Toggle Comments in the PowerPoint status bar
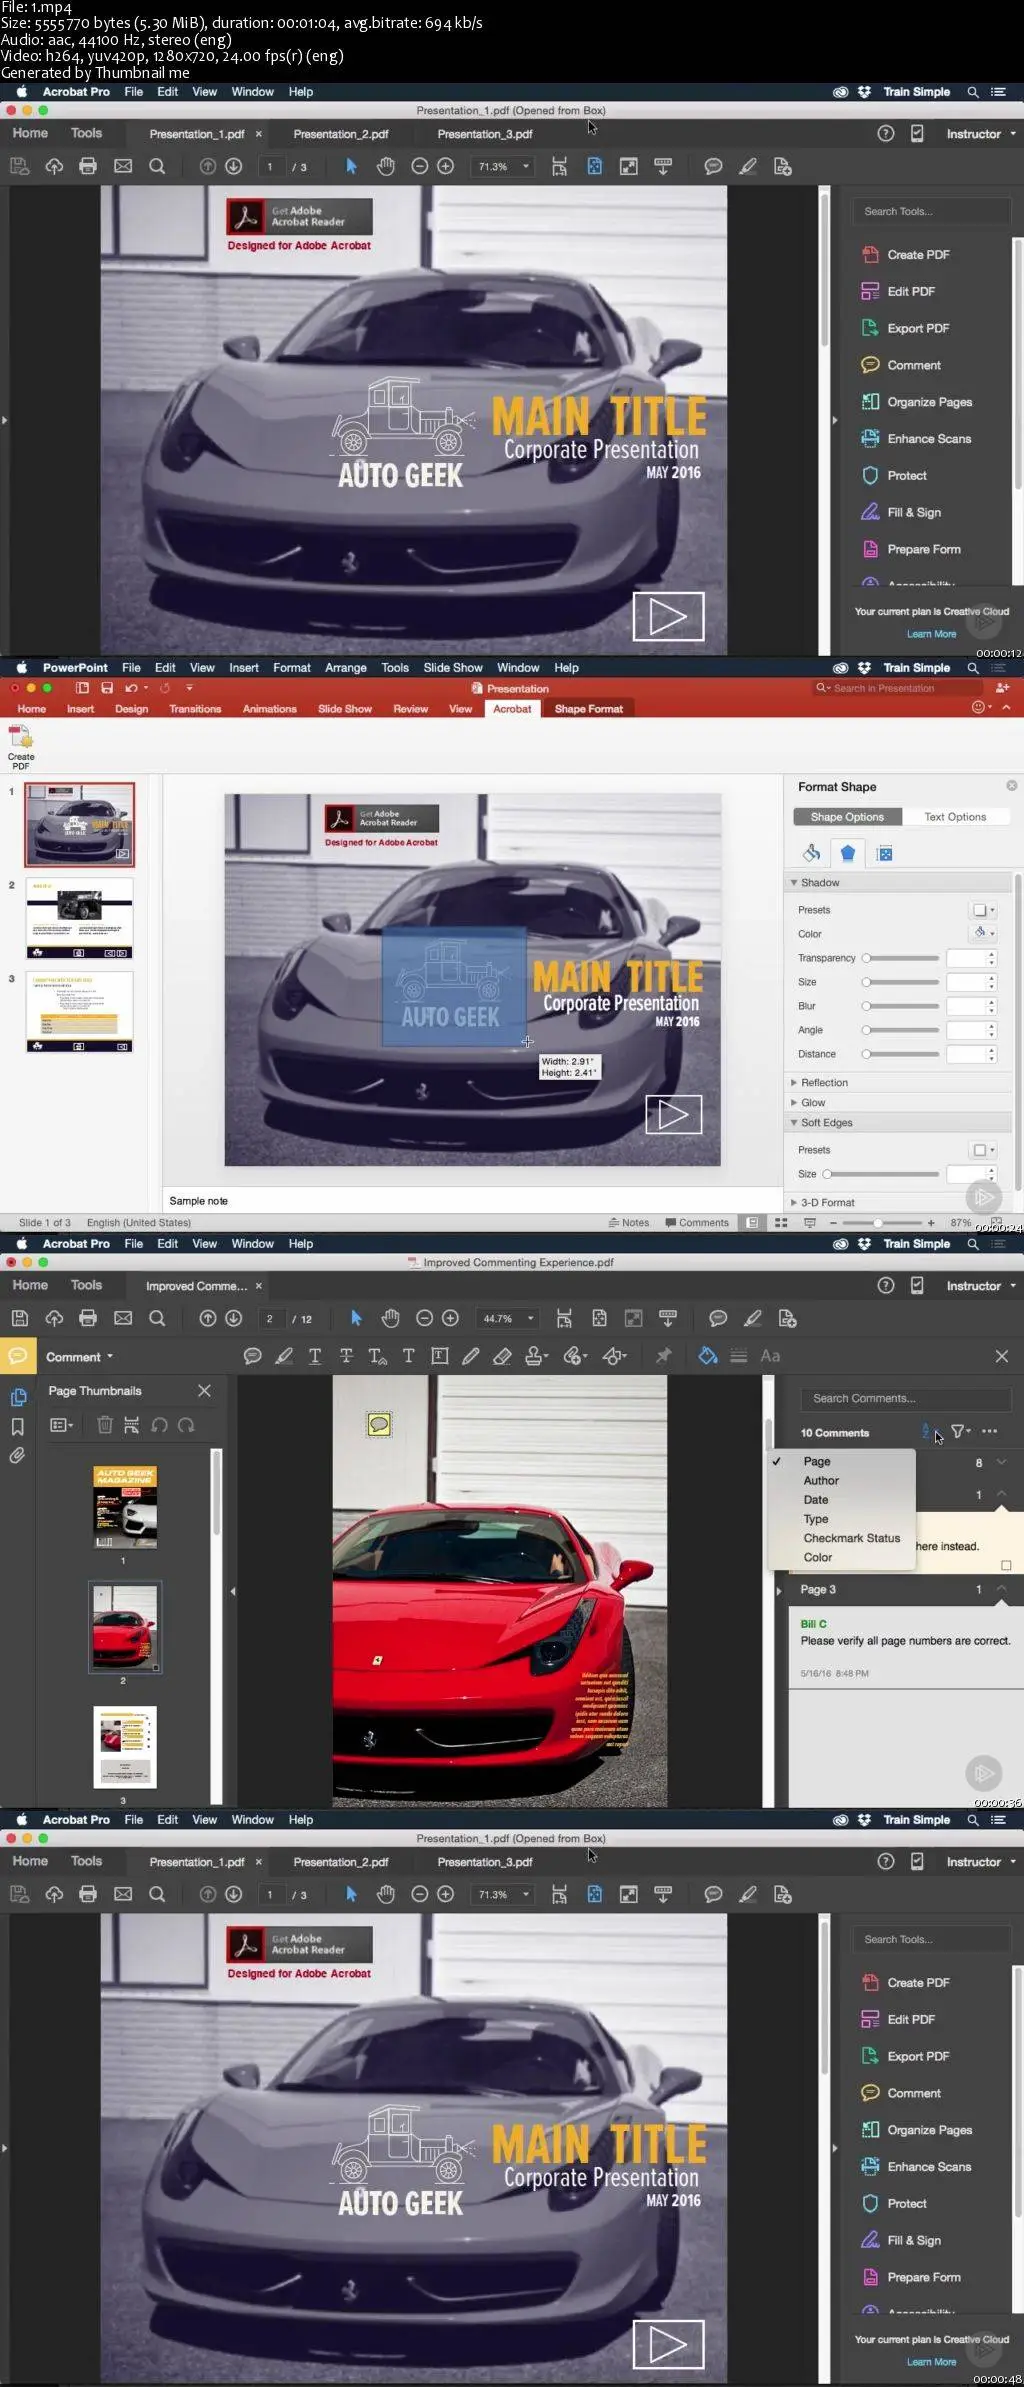The image size is (1024, 2387). (x=697, y=1222)
